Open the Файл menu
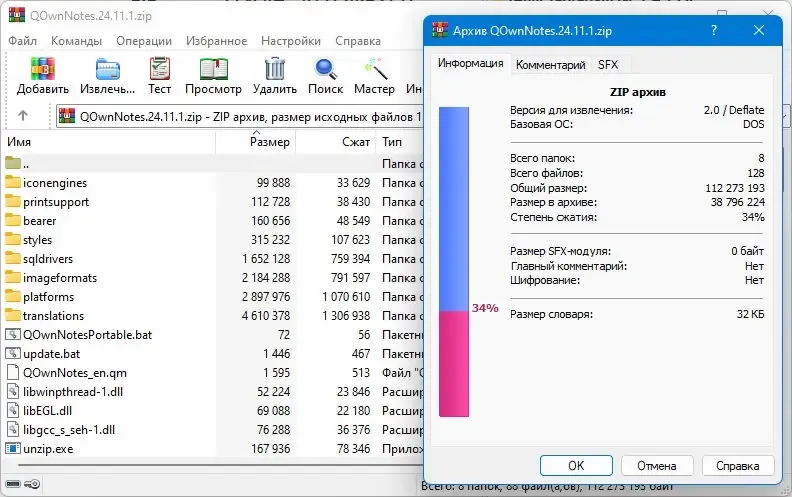Image resolution: width=792 pixels, height=497 pixels. (x=22, y=41)
